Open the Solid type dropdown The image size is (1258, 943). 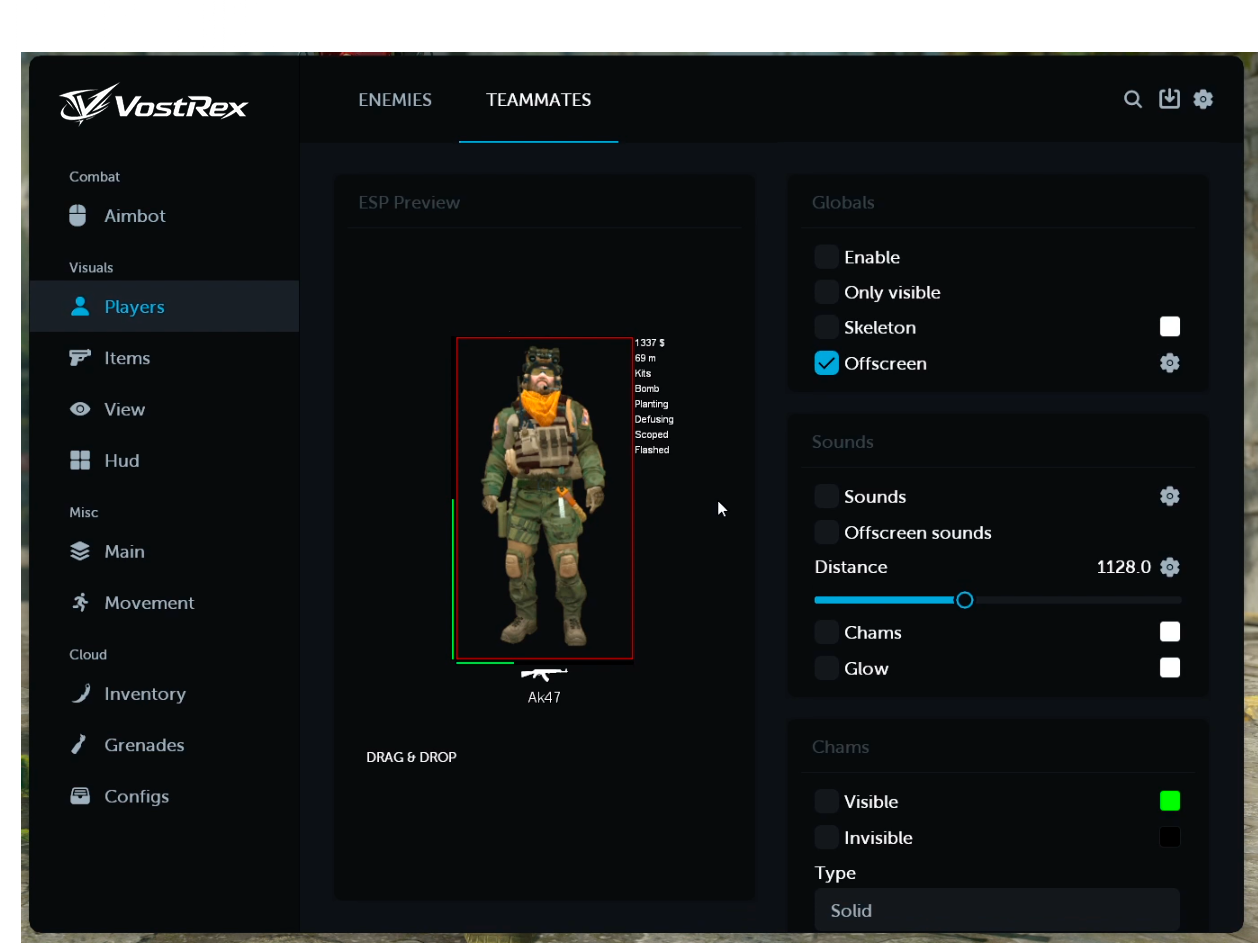[997, 910]
